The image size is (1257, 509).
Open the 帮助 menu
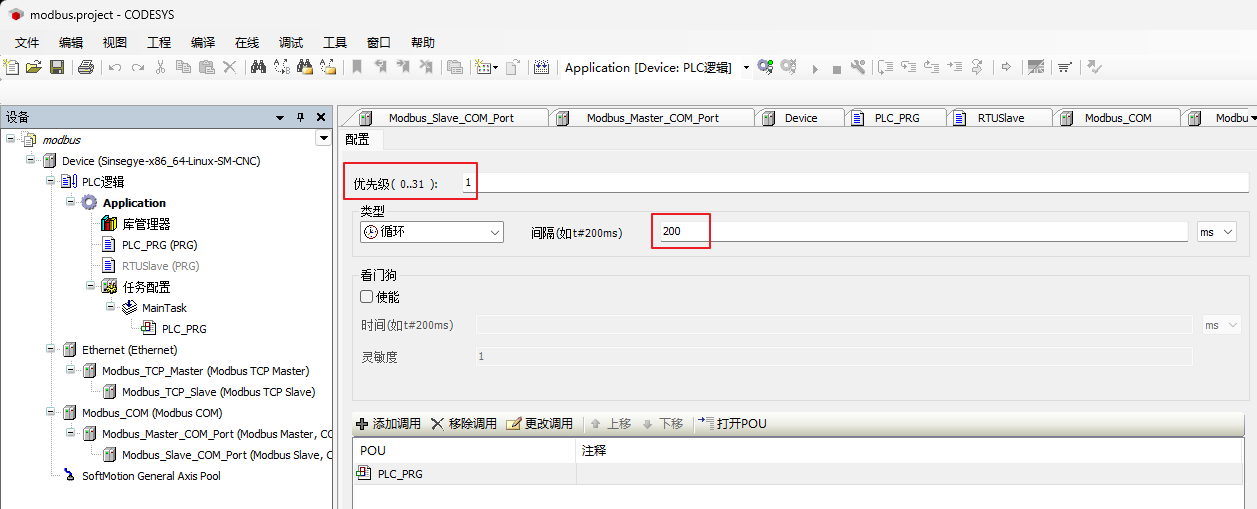(x=423, y=42)
